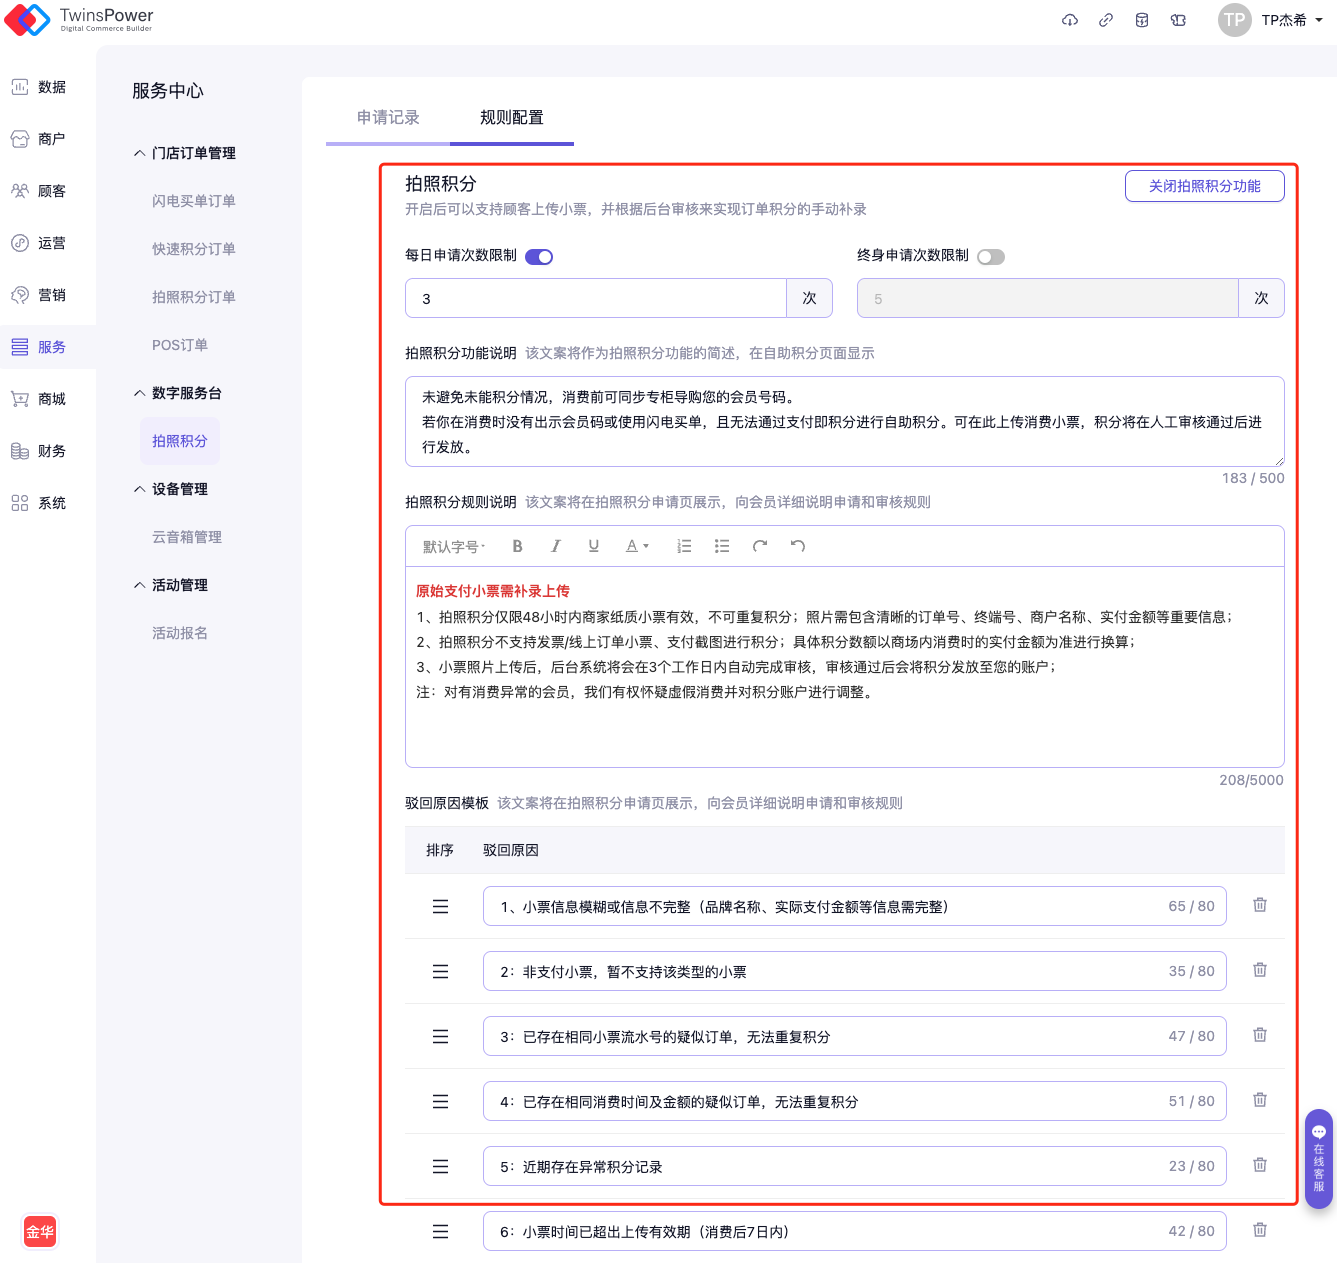Viewport: 1337px width, 1263px height.
Task: Click the 关闭拍照积分功能 button
Action: coord(1204,186)
